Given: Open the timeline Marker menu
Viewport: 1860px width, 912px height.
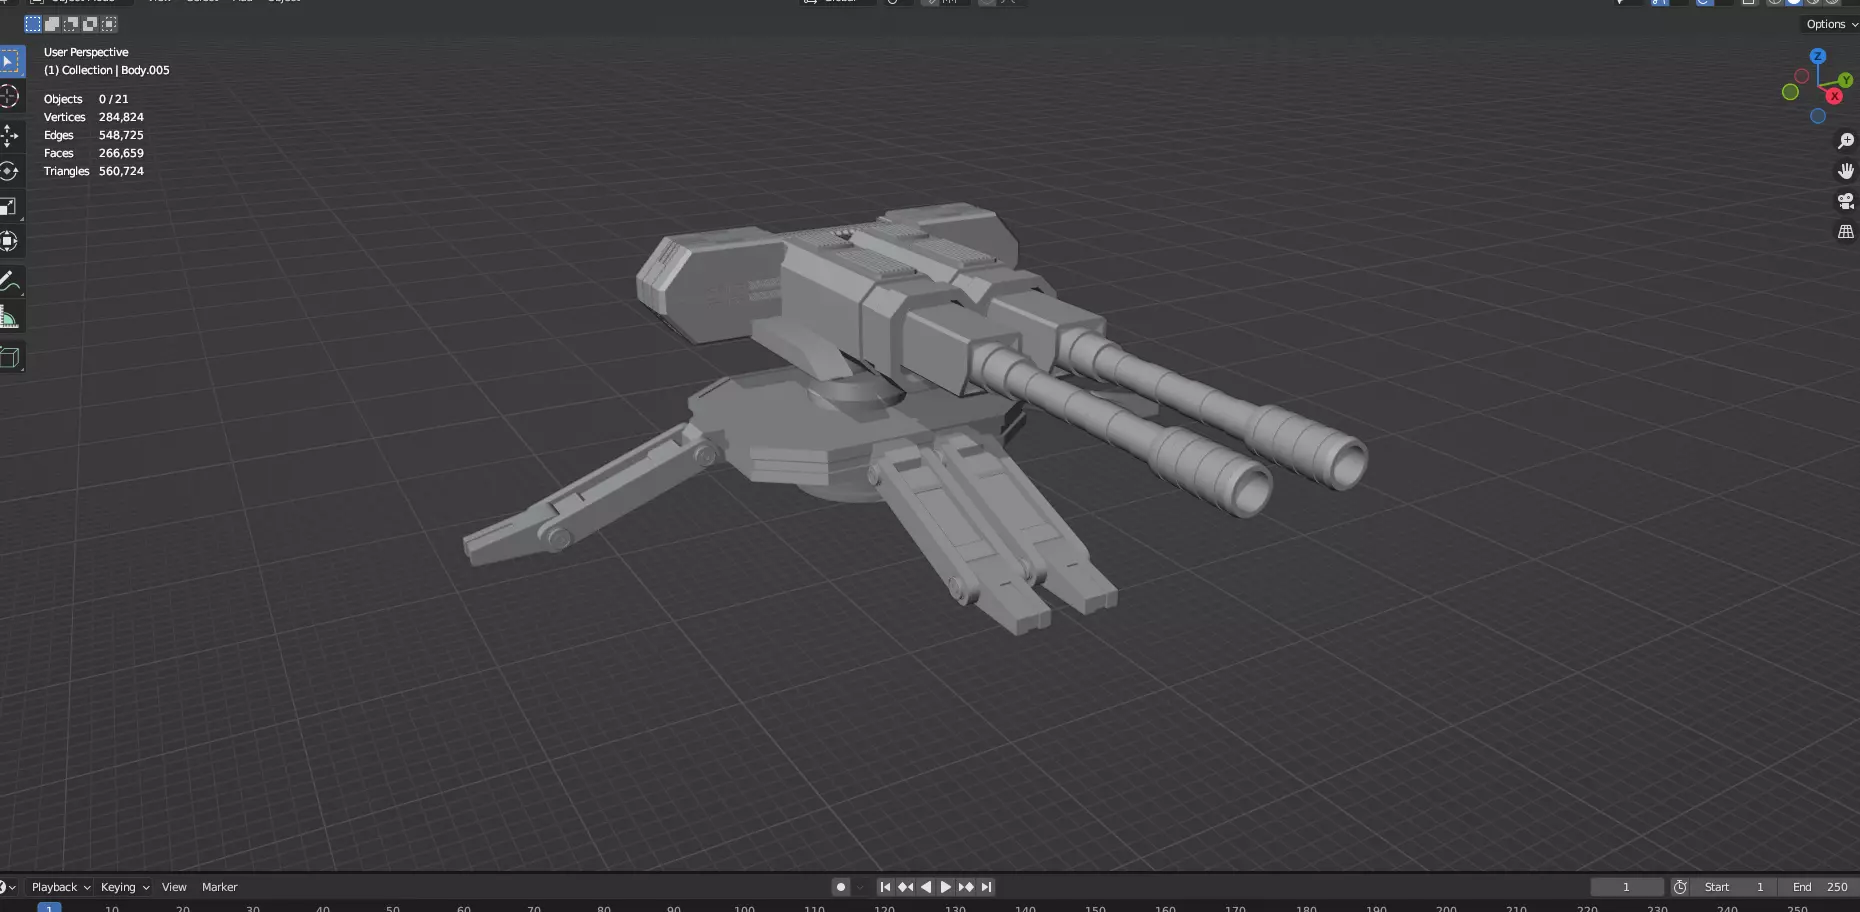Looking at the screenshot, I should (x=220, y=887).
